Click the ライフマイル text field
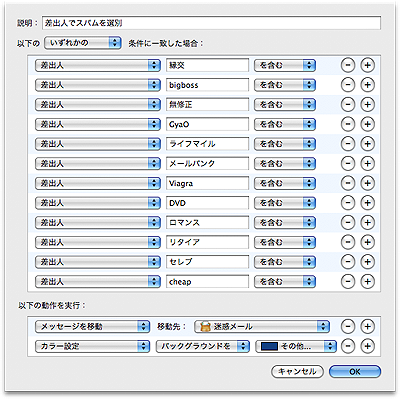The image size is (400, 399). (207, 144)
